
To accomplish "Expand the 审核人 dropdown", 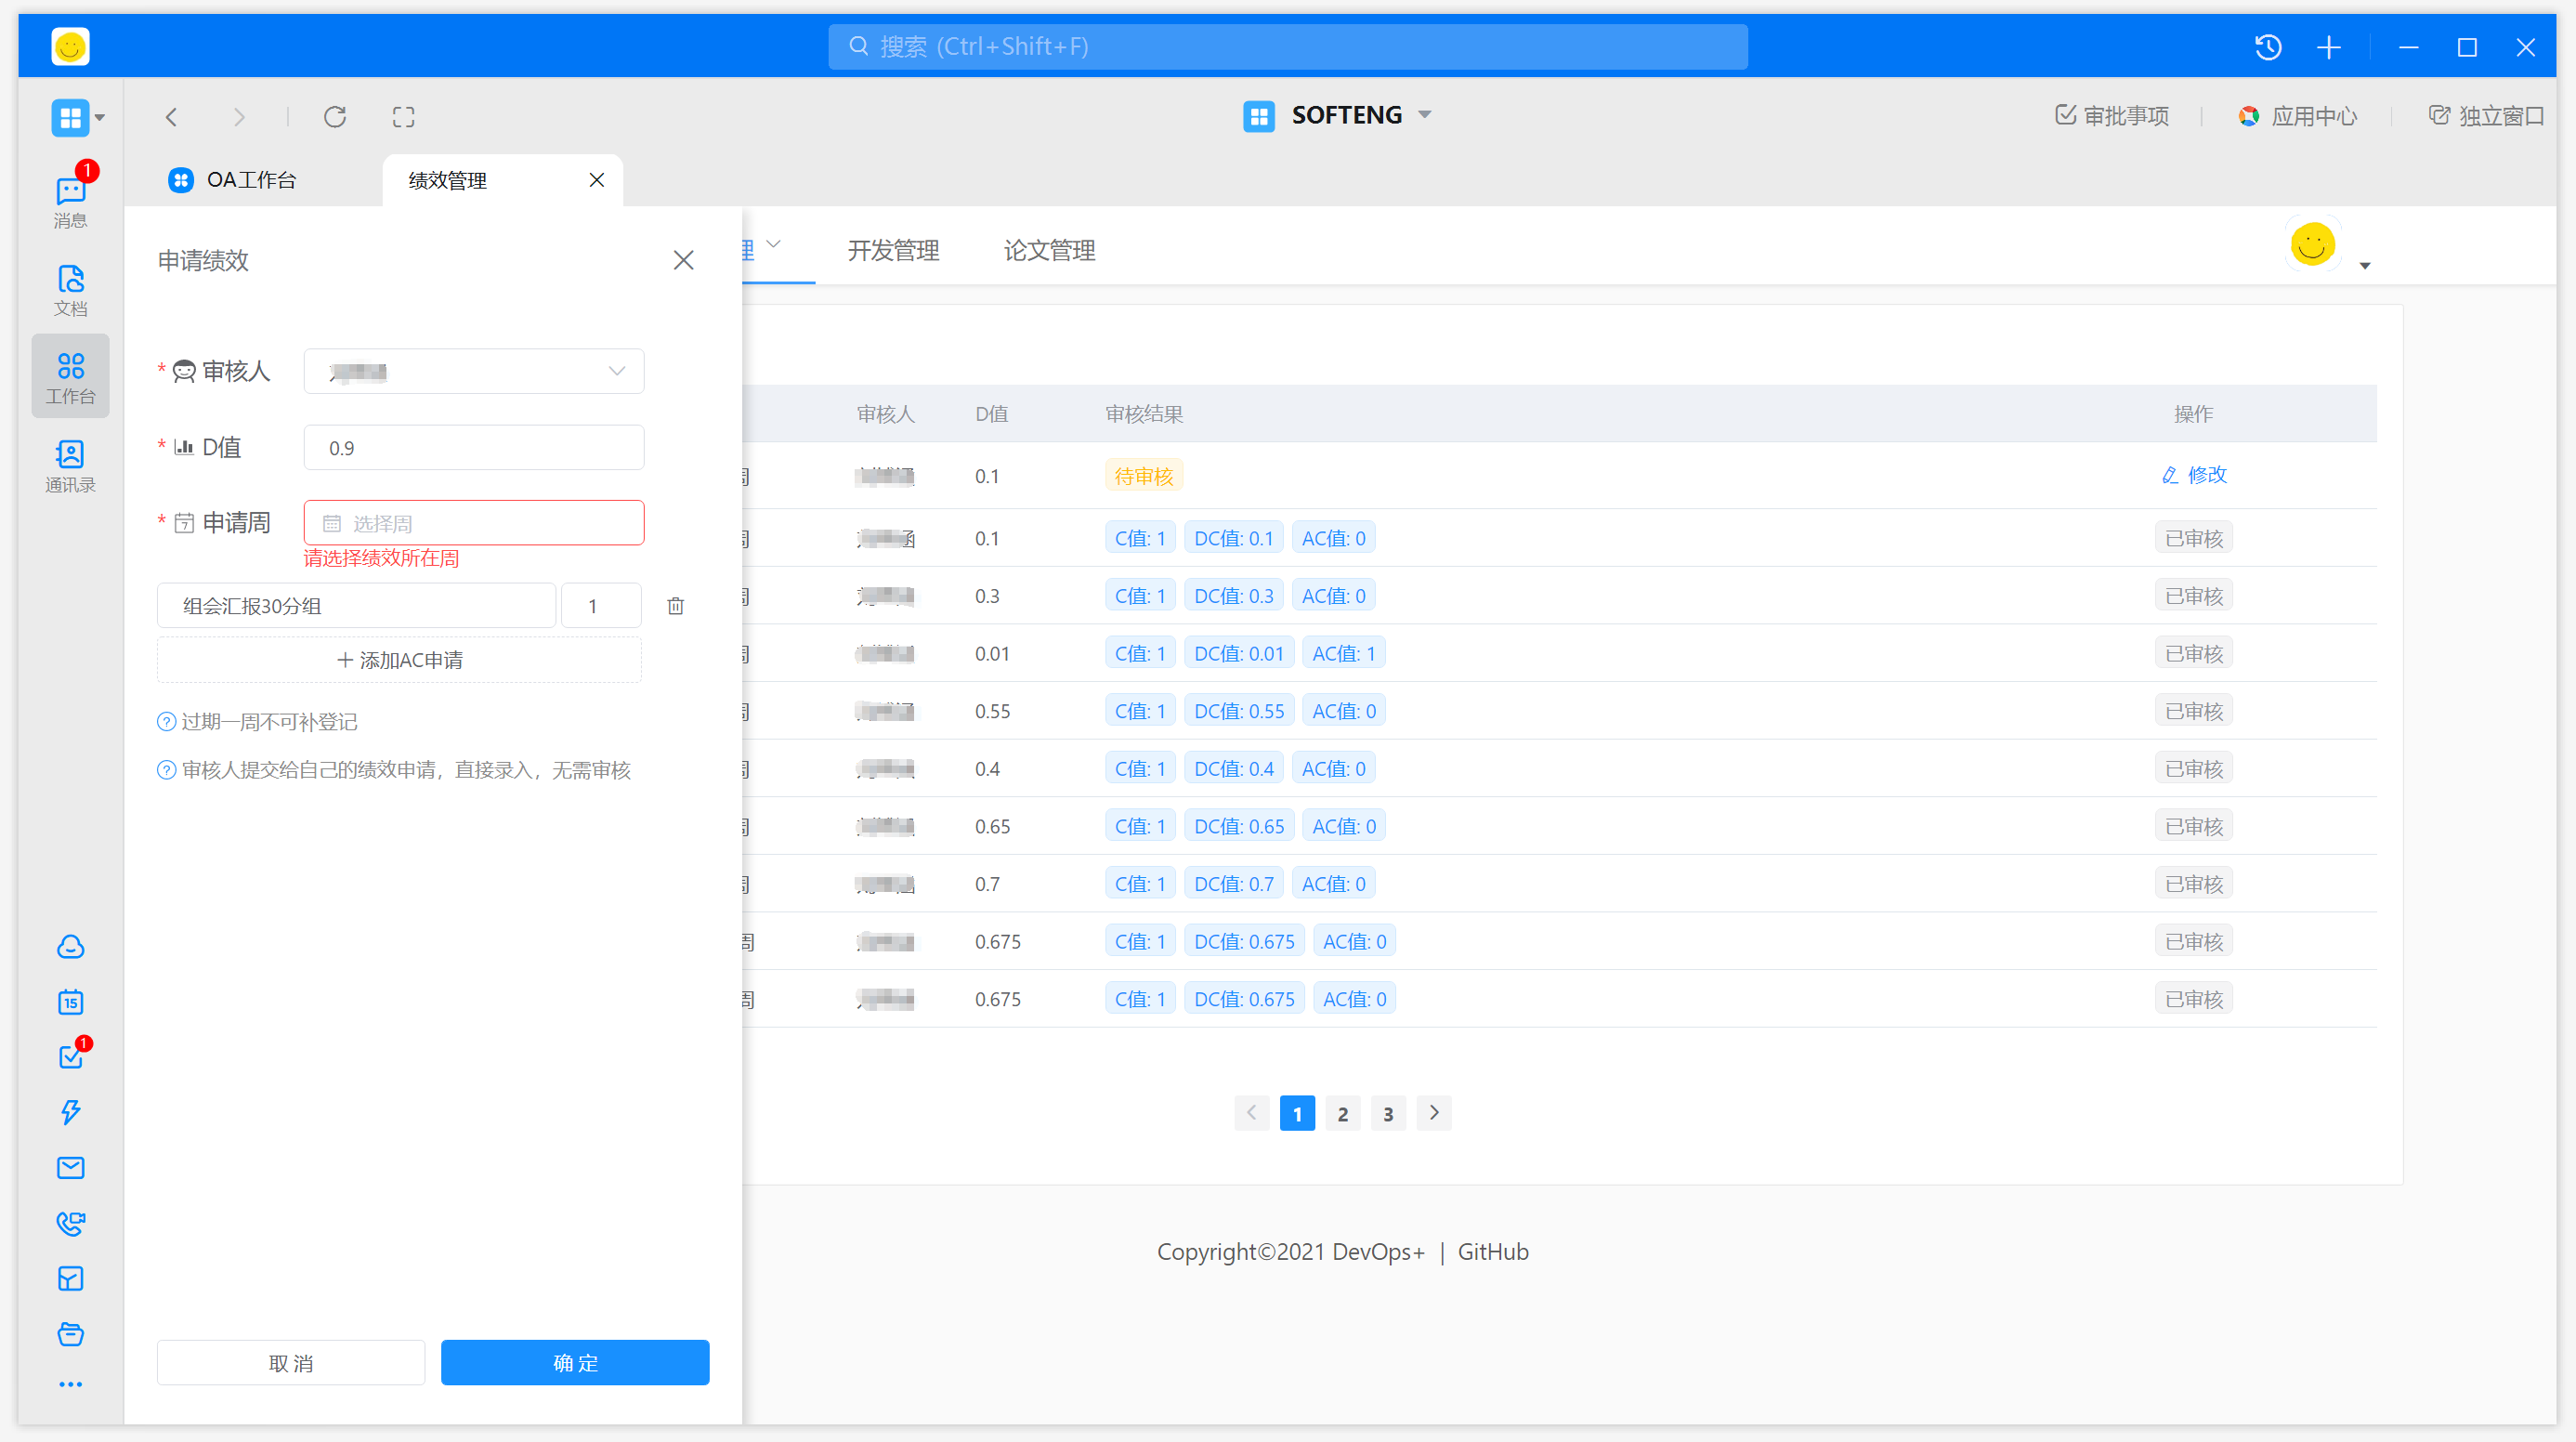I will tap(474, 371).
